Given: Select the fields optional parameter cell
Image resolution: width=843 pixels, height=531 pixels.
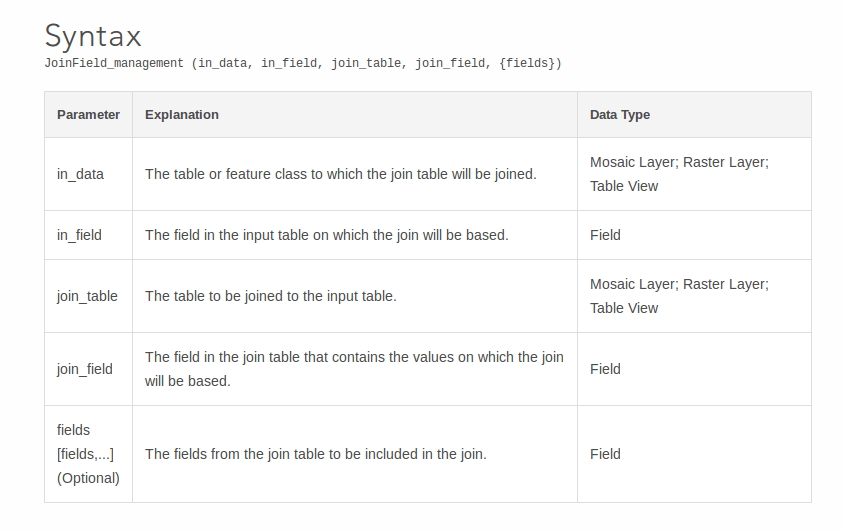Looking at the screenshot, I should (x=88, y=454).
